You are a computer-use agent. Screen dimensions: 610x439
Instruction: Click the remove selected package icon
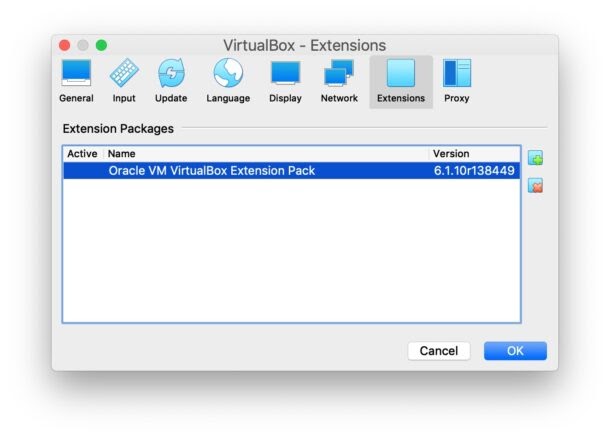pyautogui.click(x=536, y=186)
